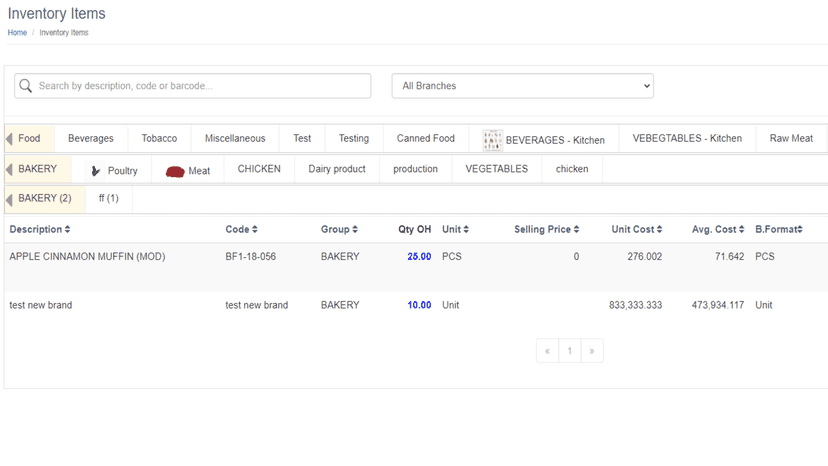The height and width of the screenshot is (466, 828).
Task: Open the All Branches dropdown
Action: [x=523, y=86]
